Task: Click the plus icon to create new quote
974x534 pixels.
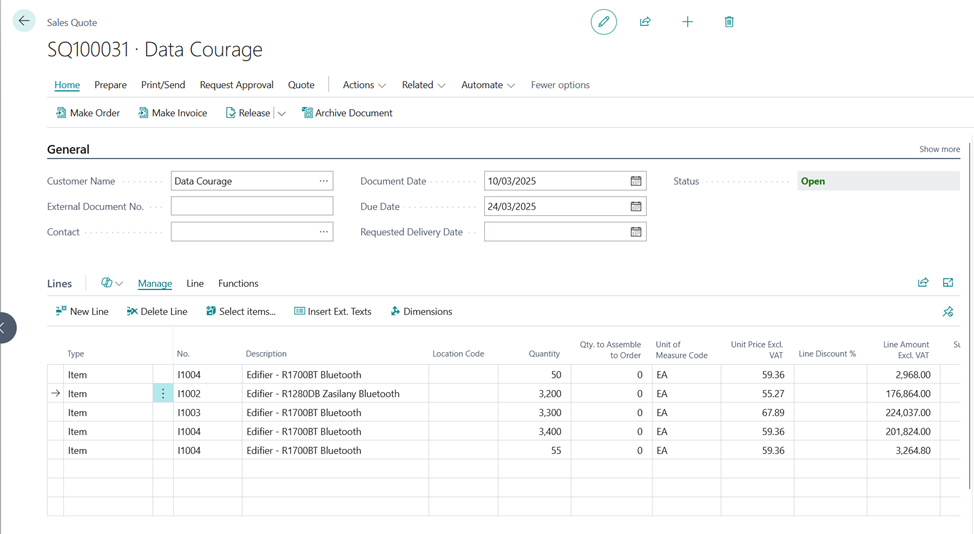Action: (x=687, y=22)
